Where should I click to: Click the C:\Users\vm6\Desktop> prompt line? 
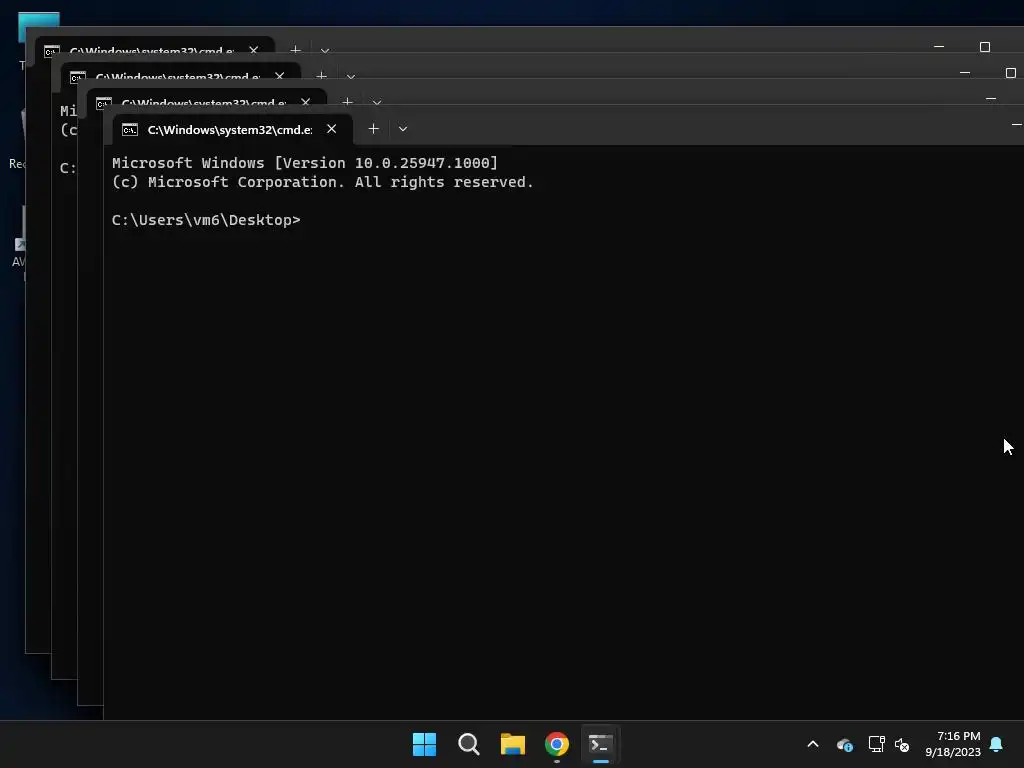[x=206, y=220]
